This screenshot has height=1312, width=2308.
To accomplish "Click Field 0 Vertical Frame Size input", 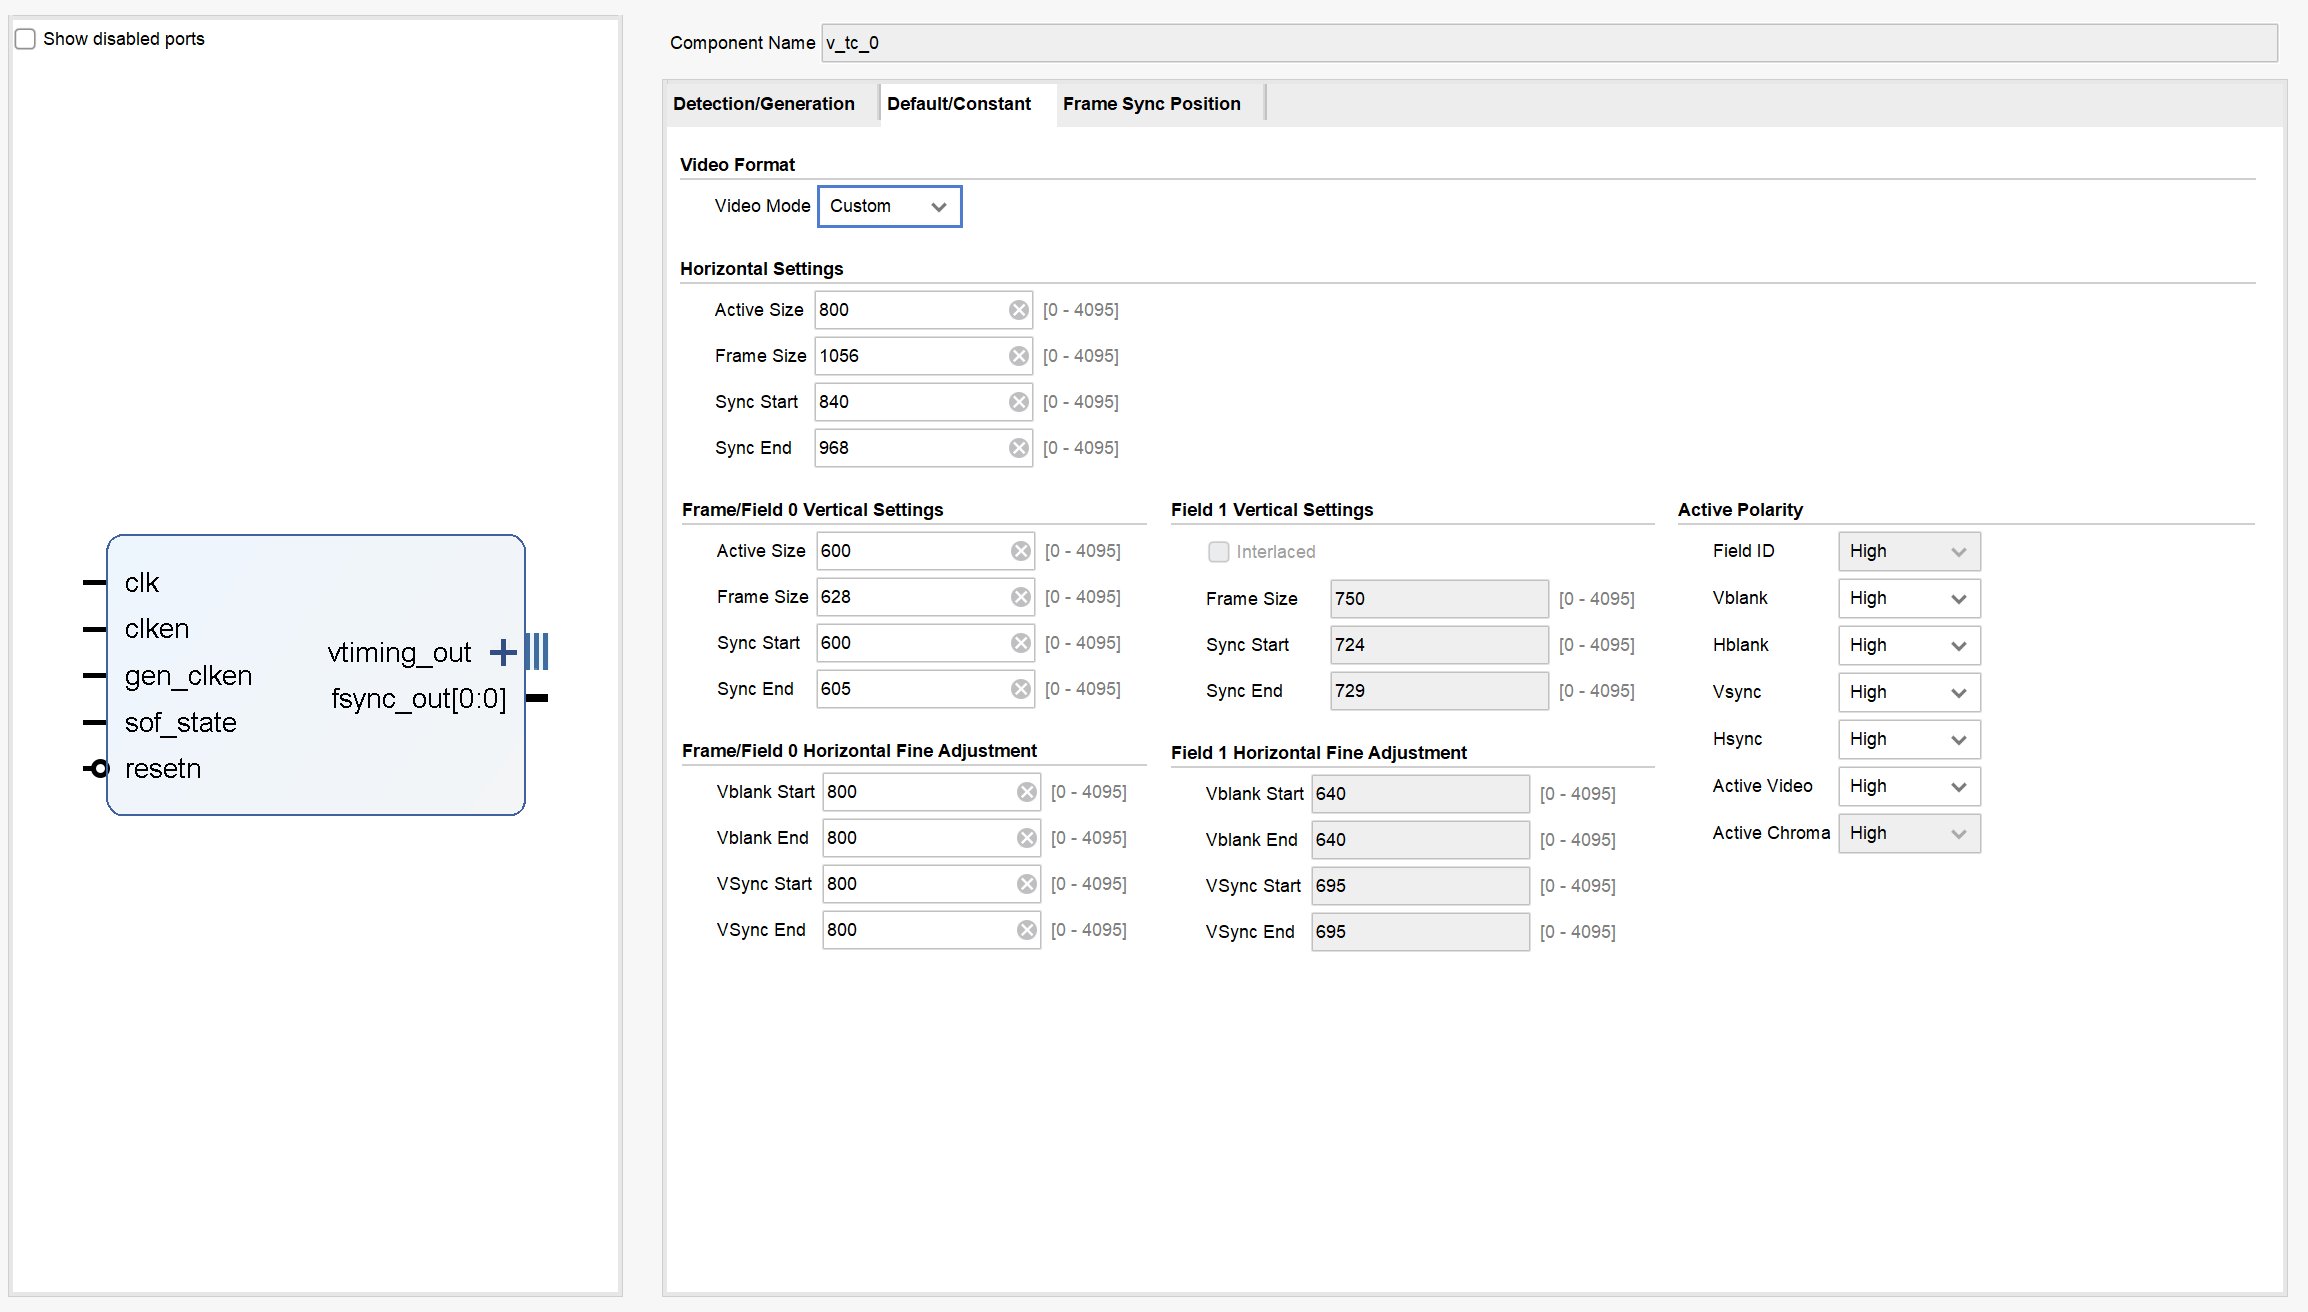I will point(925,597).
